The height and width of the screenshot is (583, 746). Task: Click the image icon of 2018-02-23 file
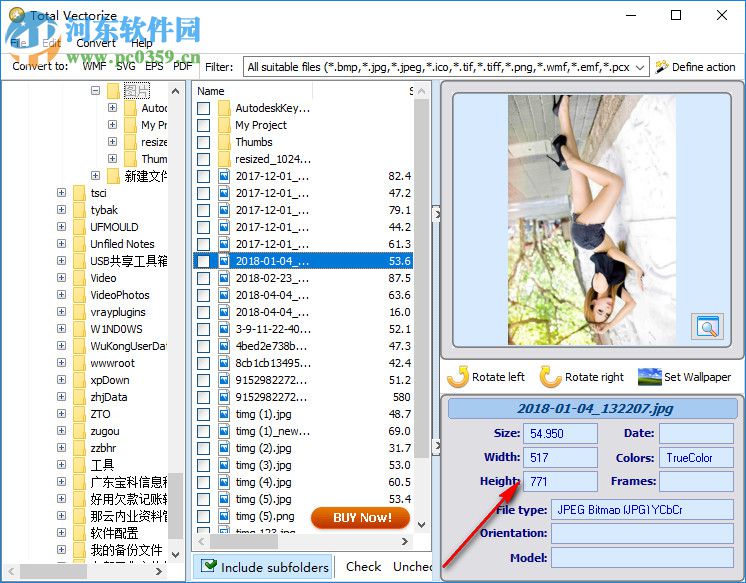224,278
